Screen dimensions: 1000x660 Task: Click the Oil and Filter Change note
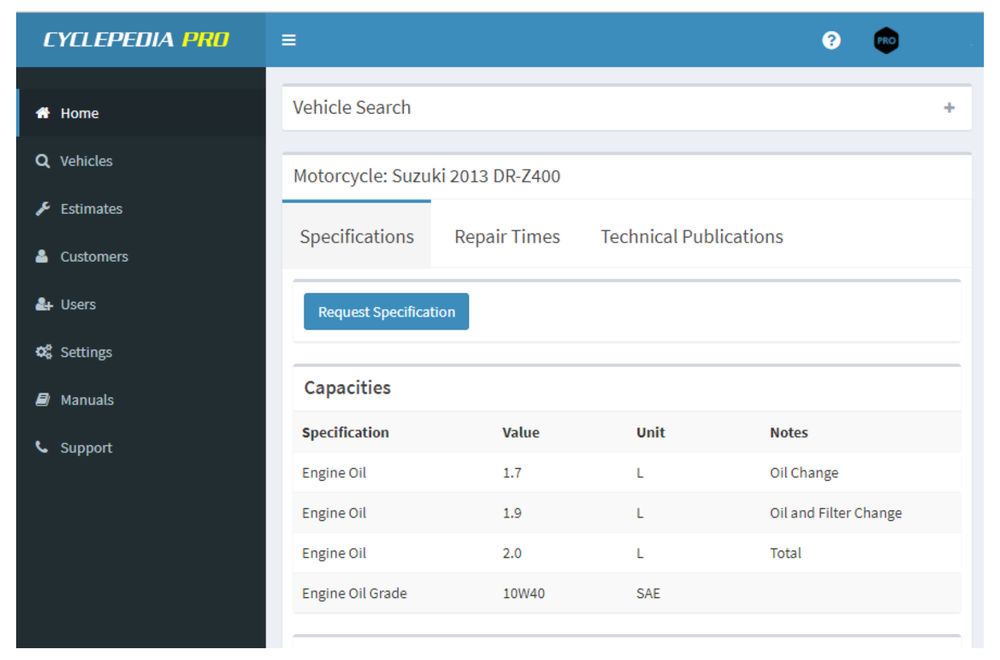click(836, 513)
